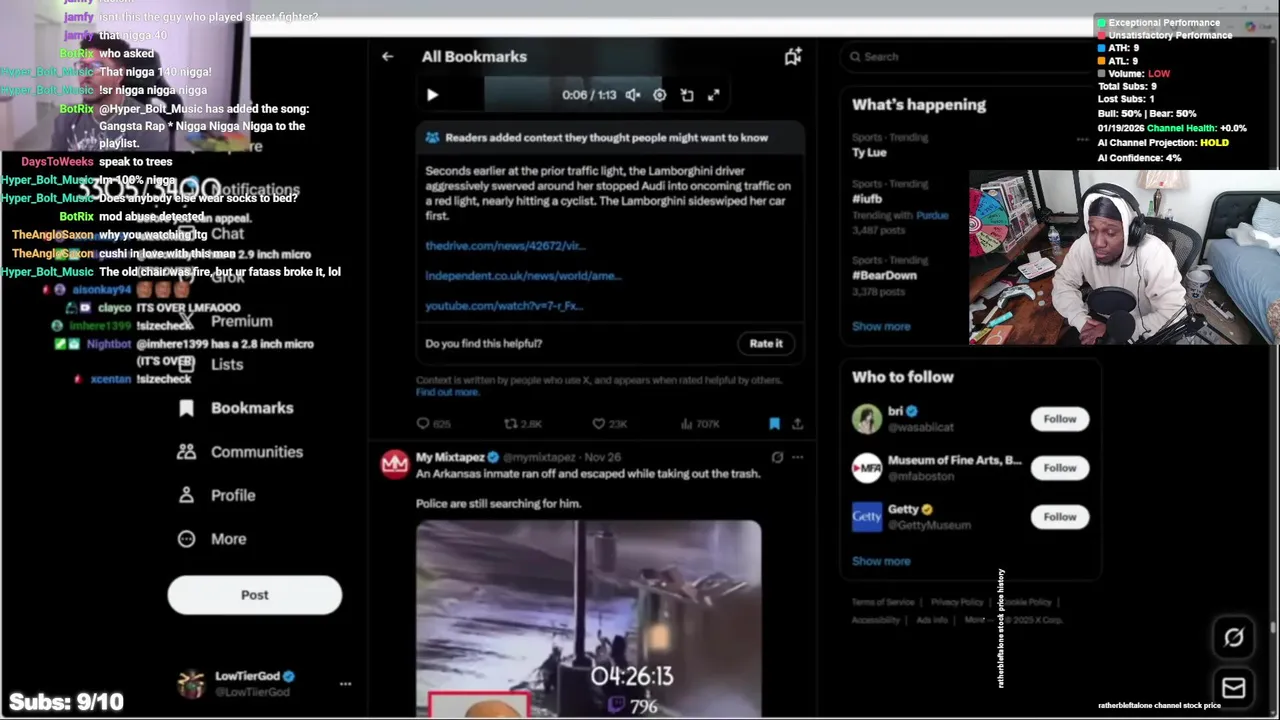Click the Nov 26 post date
The width and height of the screenshot is (1280, 720).
603,457
